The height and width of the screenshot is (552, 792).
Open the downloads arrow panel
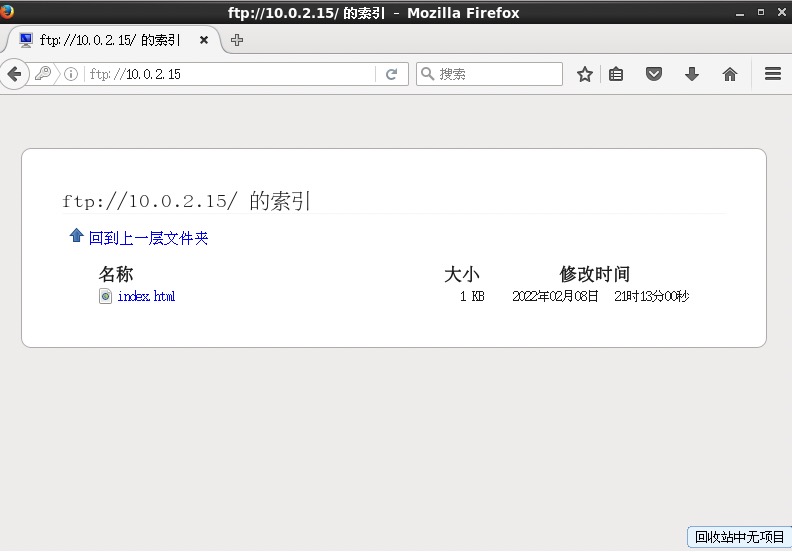pyautogui.click(x=692, y=74)
